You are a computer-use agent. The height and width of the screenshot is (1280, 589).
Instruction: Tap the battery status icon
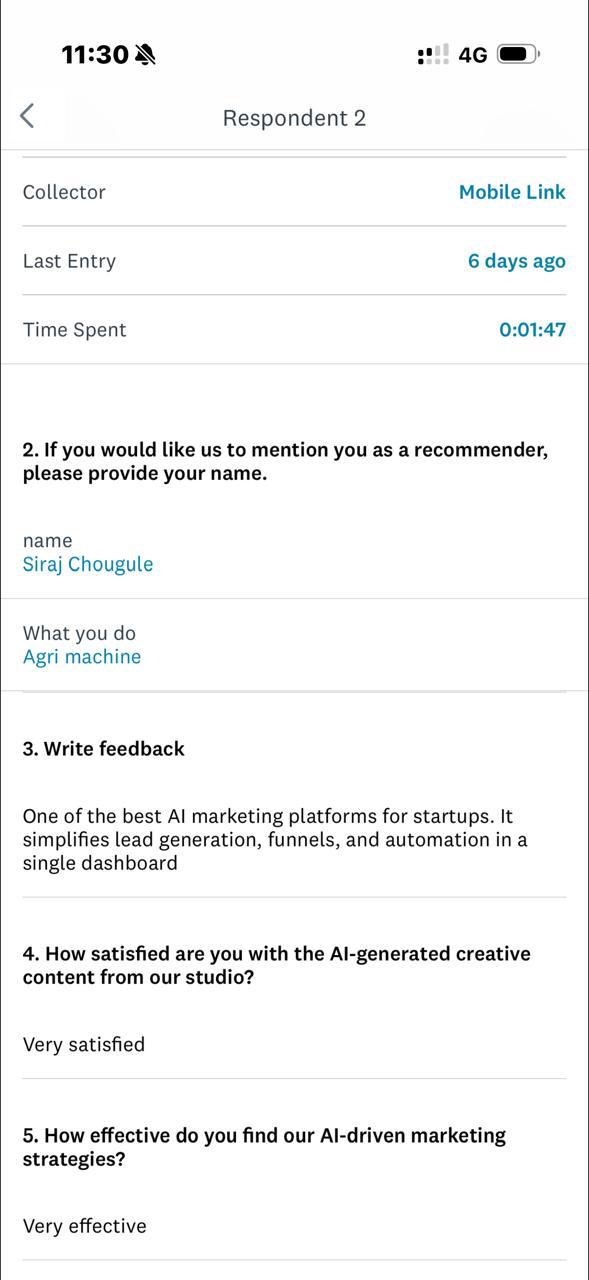pos(518,54)
